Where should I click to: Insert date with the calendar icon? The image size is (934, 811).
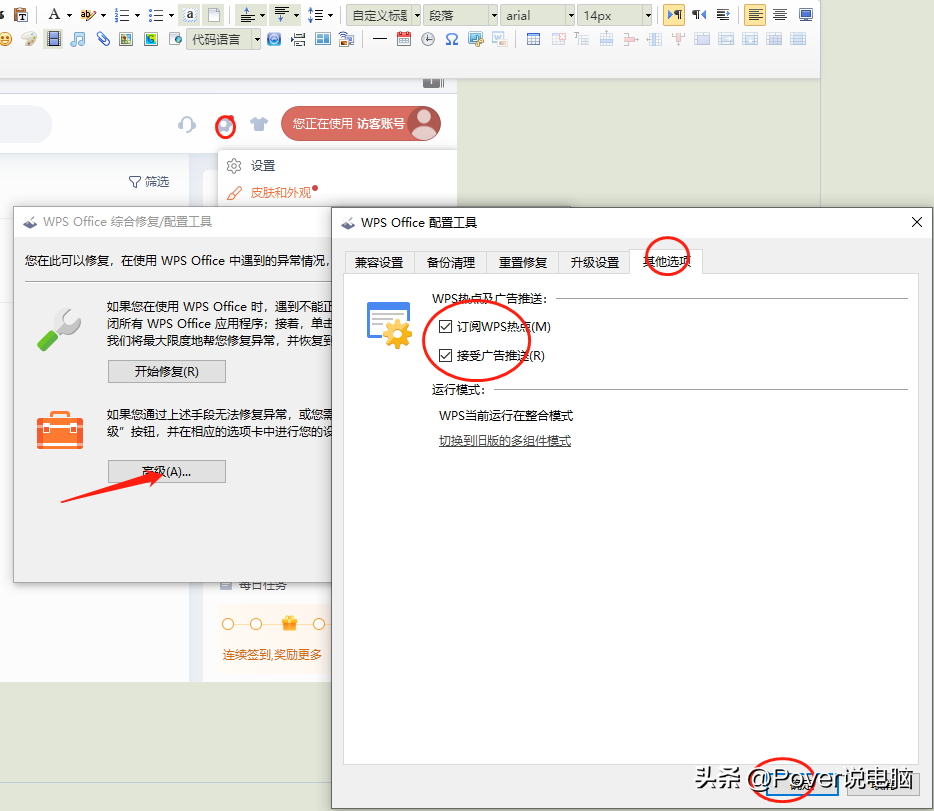coord(404,39)
